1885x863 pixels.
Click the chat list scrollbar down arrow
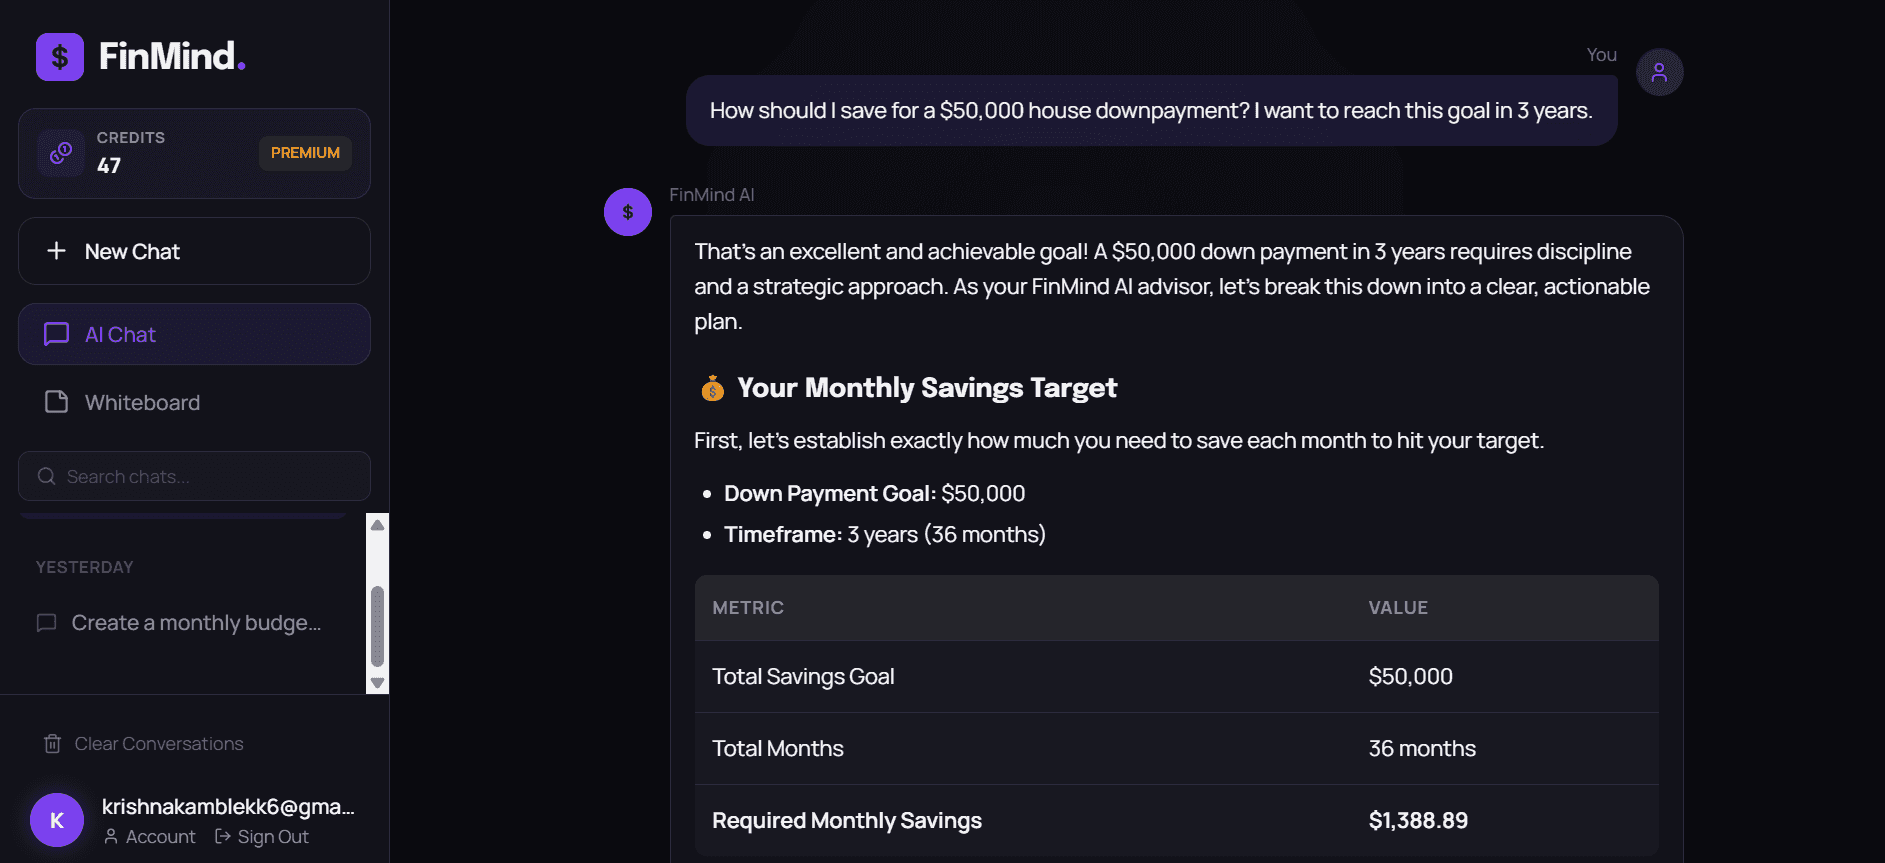click(x=377, y=683)
